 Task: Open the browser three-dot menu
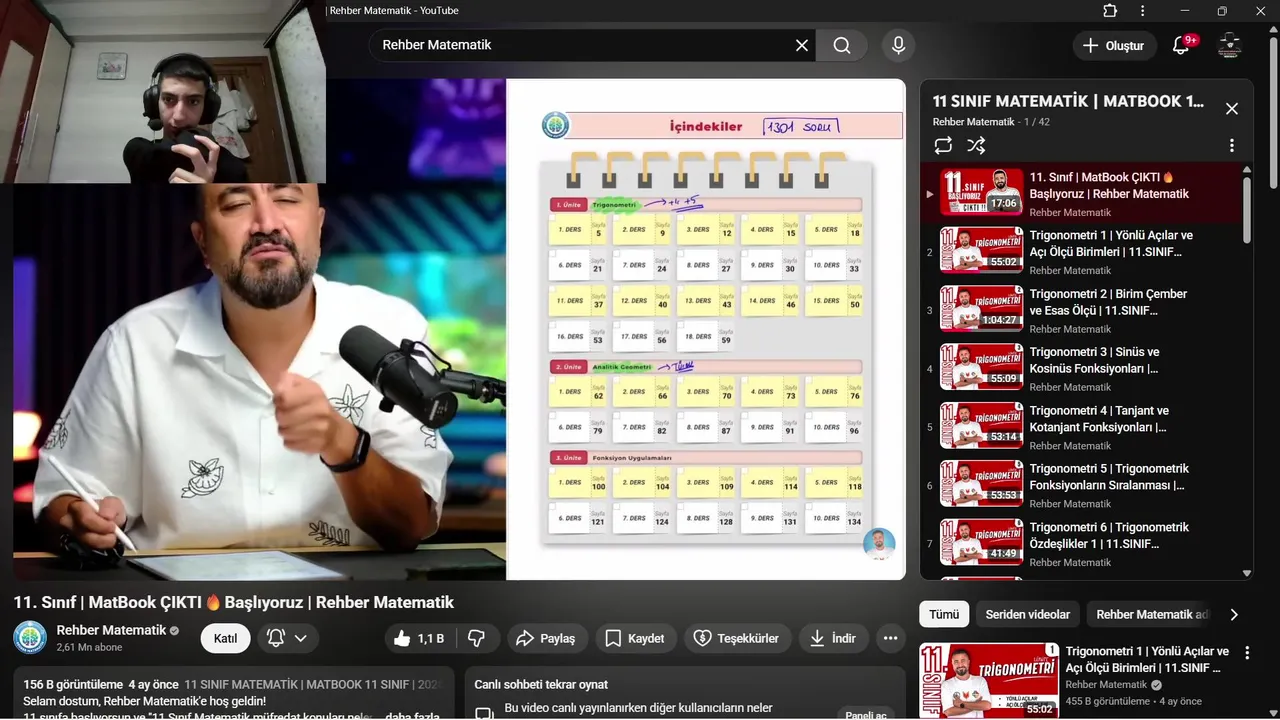[1142, 11]
